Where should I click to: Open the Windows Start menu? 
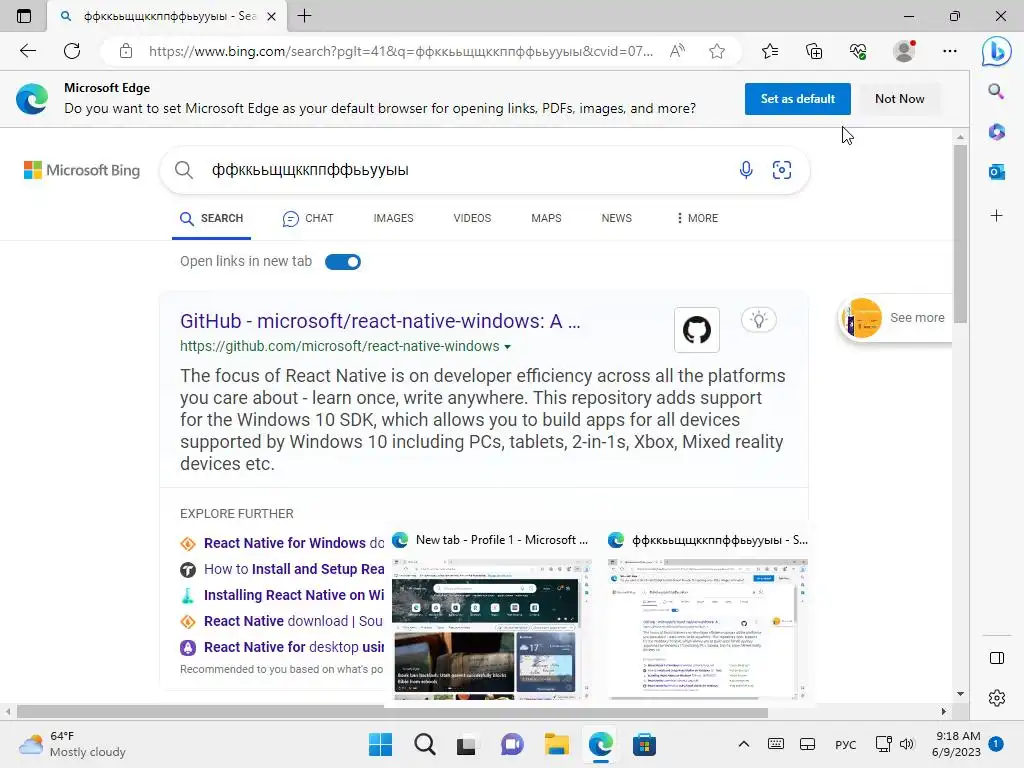click(380, 744)
